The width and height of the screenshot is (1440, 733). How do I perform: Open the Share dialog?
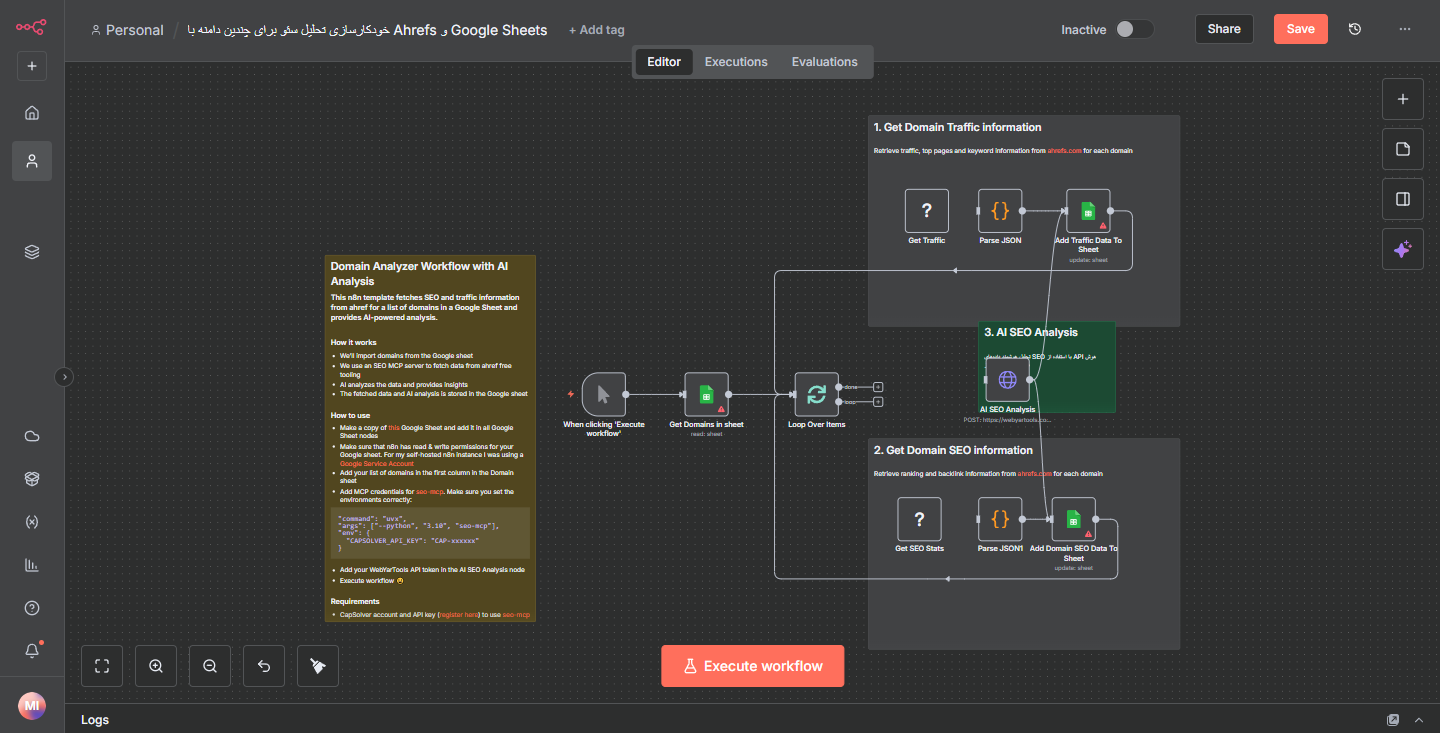(1224, 29)
